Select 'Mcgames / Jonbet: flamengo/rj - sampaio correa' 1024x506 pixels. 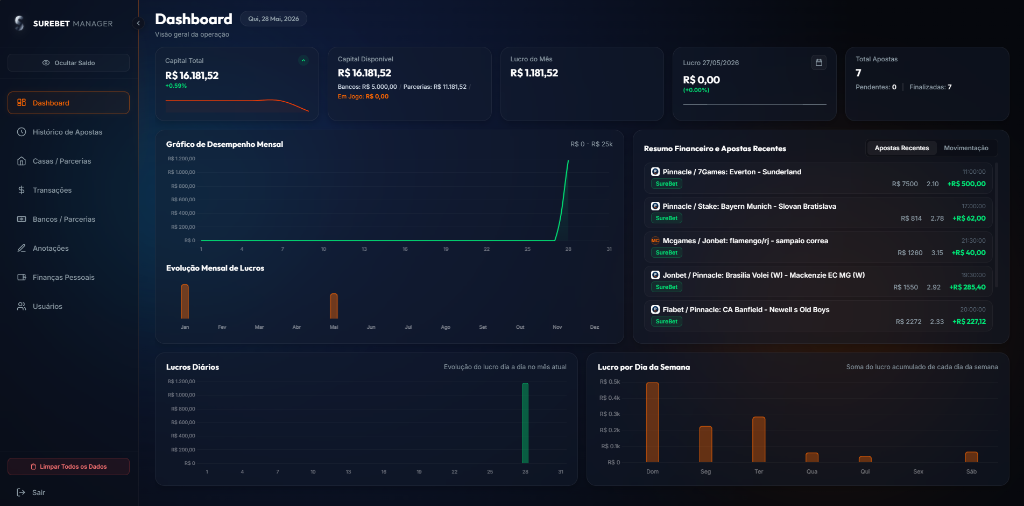point(818,247)
